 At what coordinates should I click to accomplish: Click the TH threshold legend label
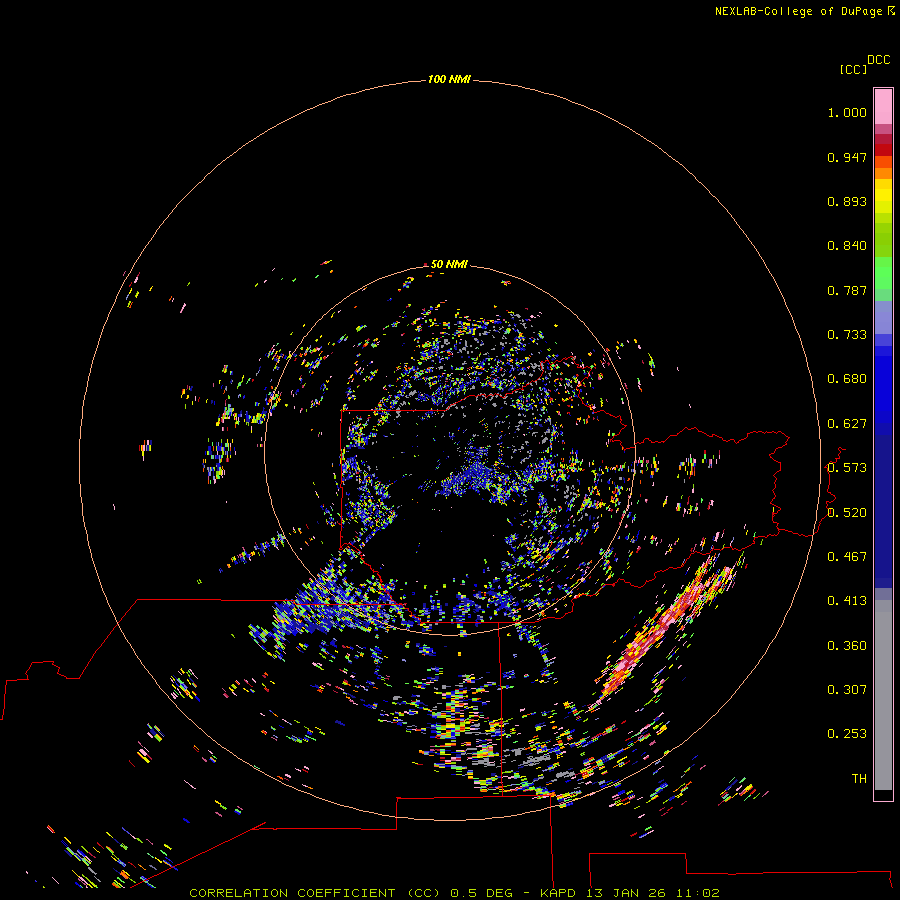click(x=859, y=779)
